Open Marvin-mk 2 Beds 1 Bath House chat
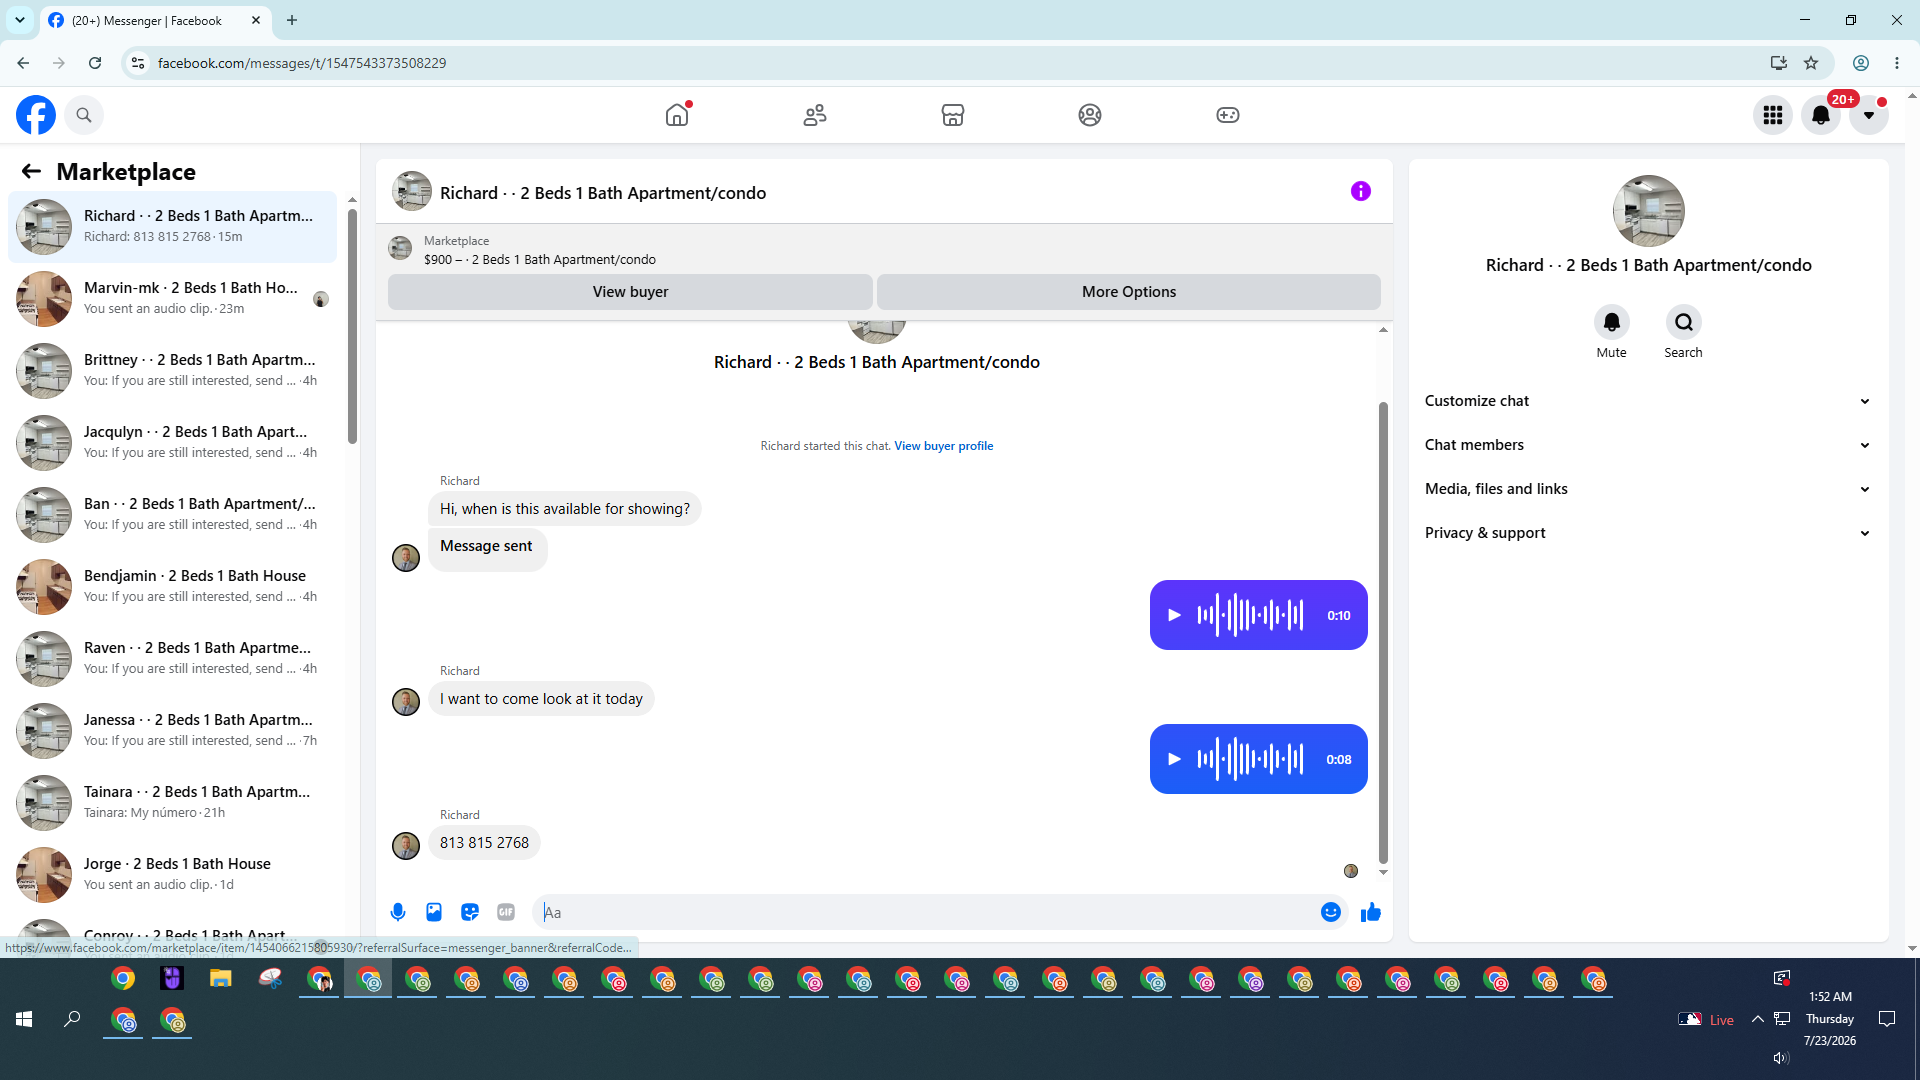Image resolution: width=1920 pixels, height=1080 pixels. (172, 299)
